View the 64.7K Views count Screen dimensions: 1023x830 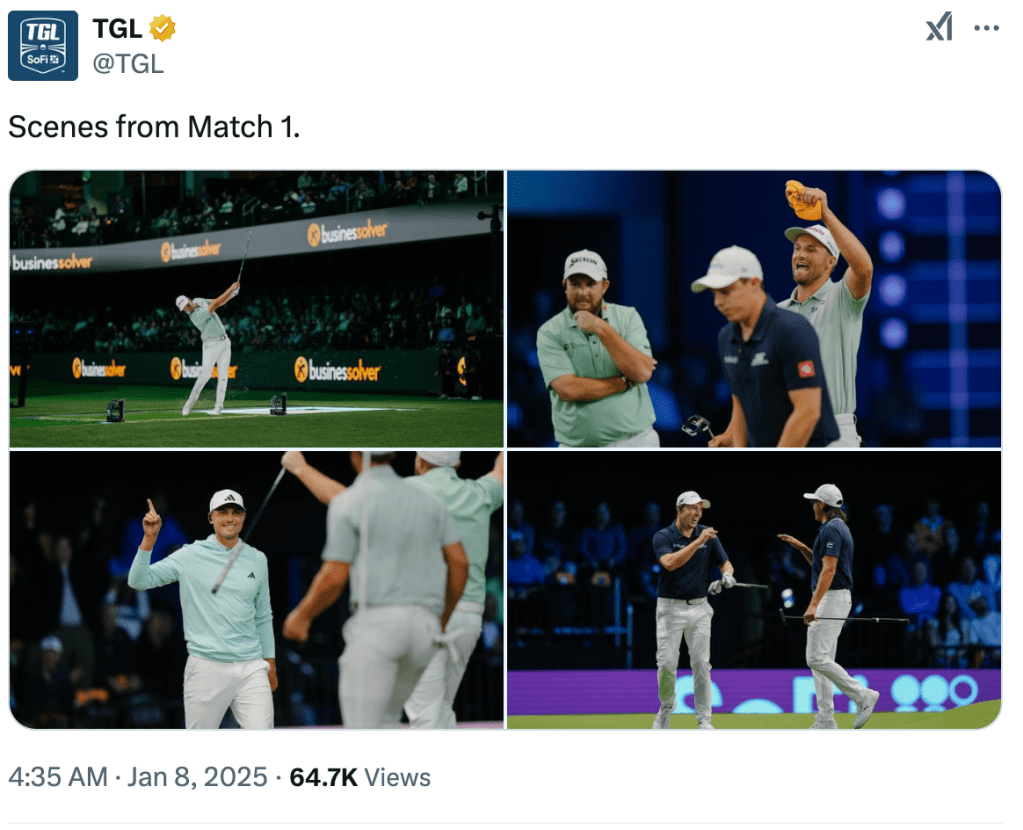point(360,777)
